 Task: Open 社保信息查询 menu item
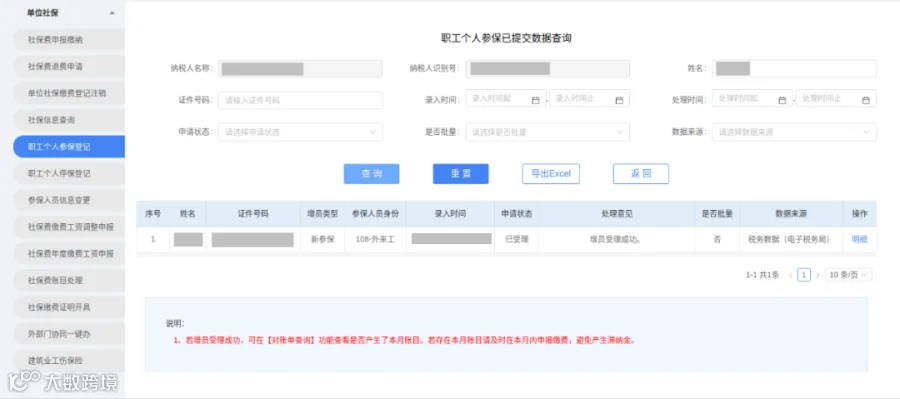[x=69, y=120]
